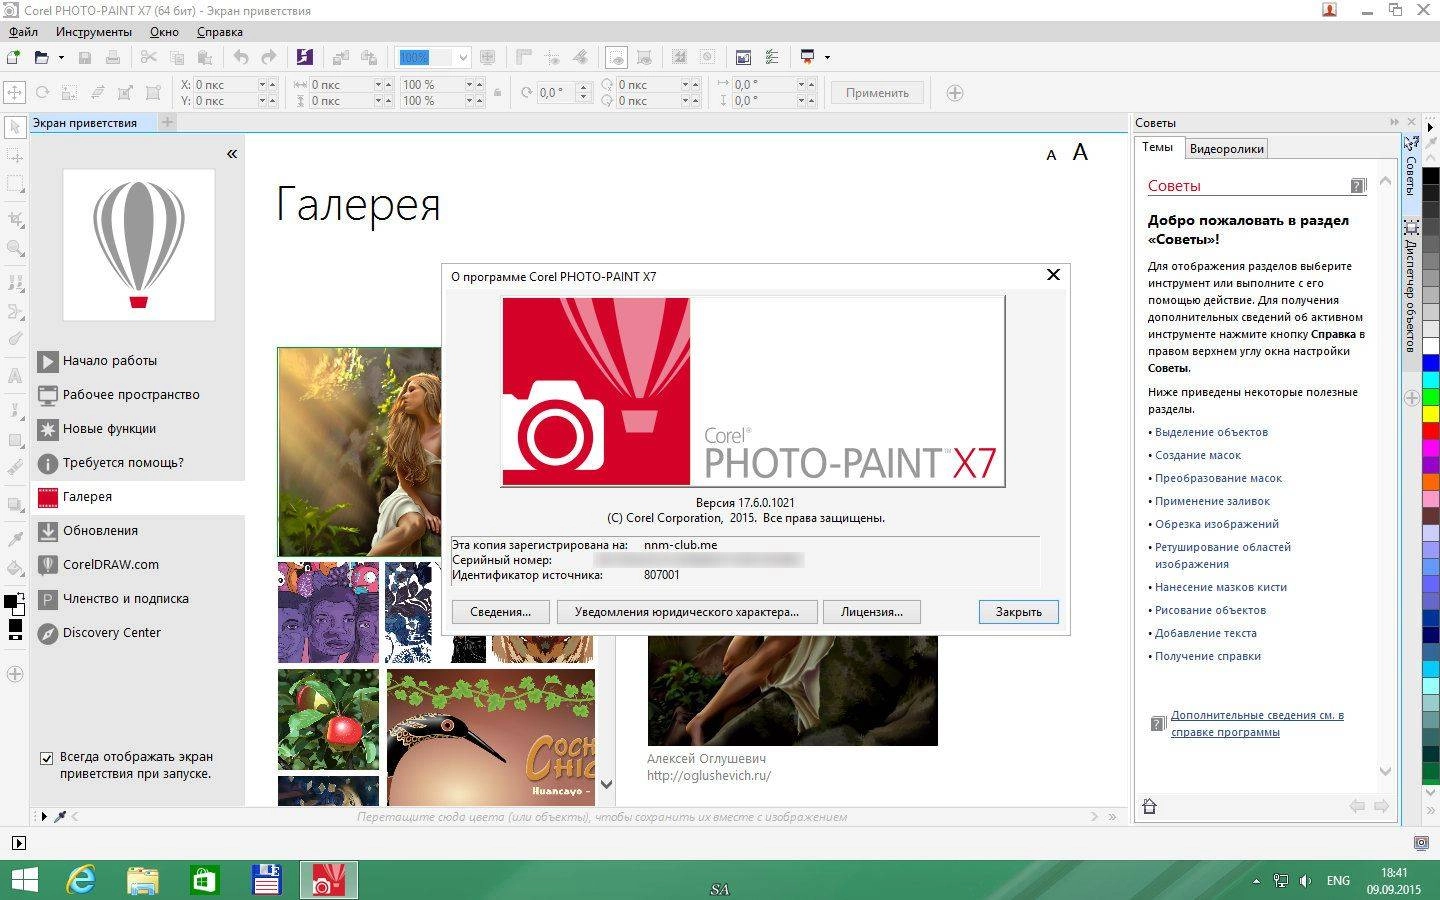
Task: Open the Создание масок tips link
Action: pyautogui.click(x=1198, y=455)
